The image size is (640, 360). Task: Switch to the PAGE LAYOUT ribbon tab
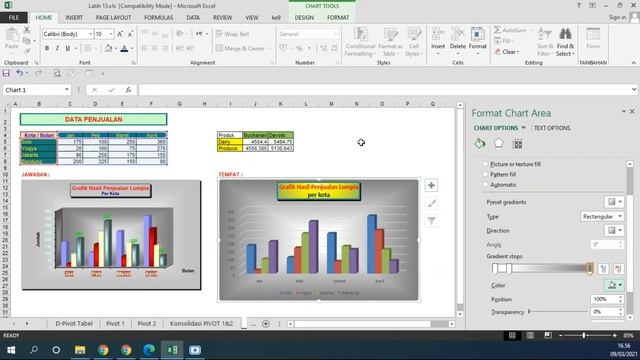tap(113, 18)
